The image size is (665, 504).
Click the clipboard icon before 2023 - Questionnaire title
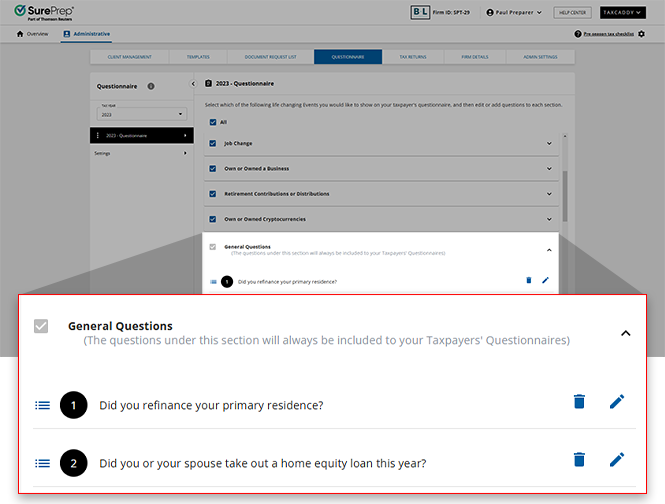208,84
